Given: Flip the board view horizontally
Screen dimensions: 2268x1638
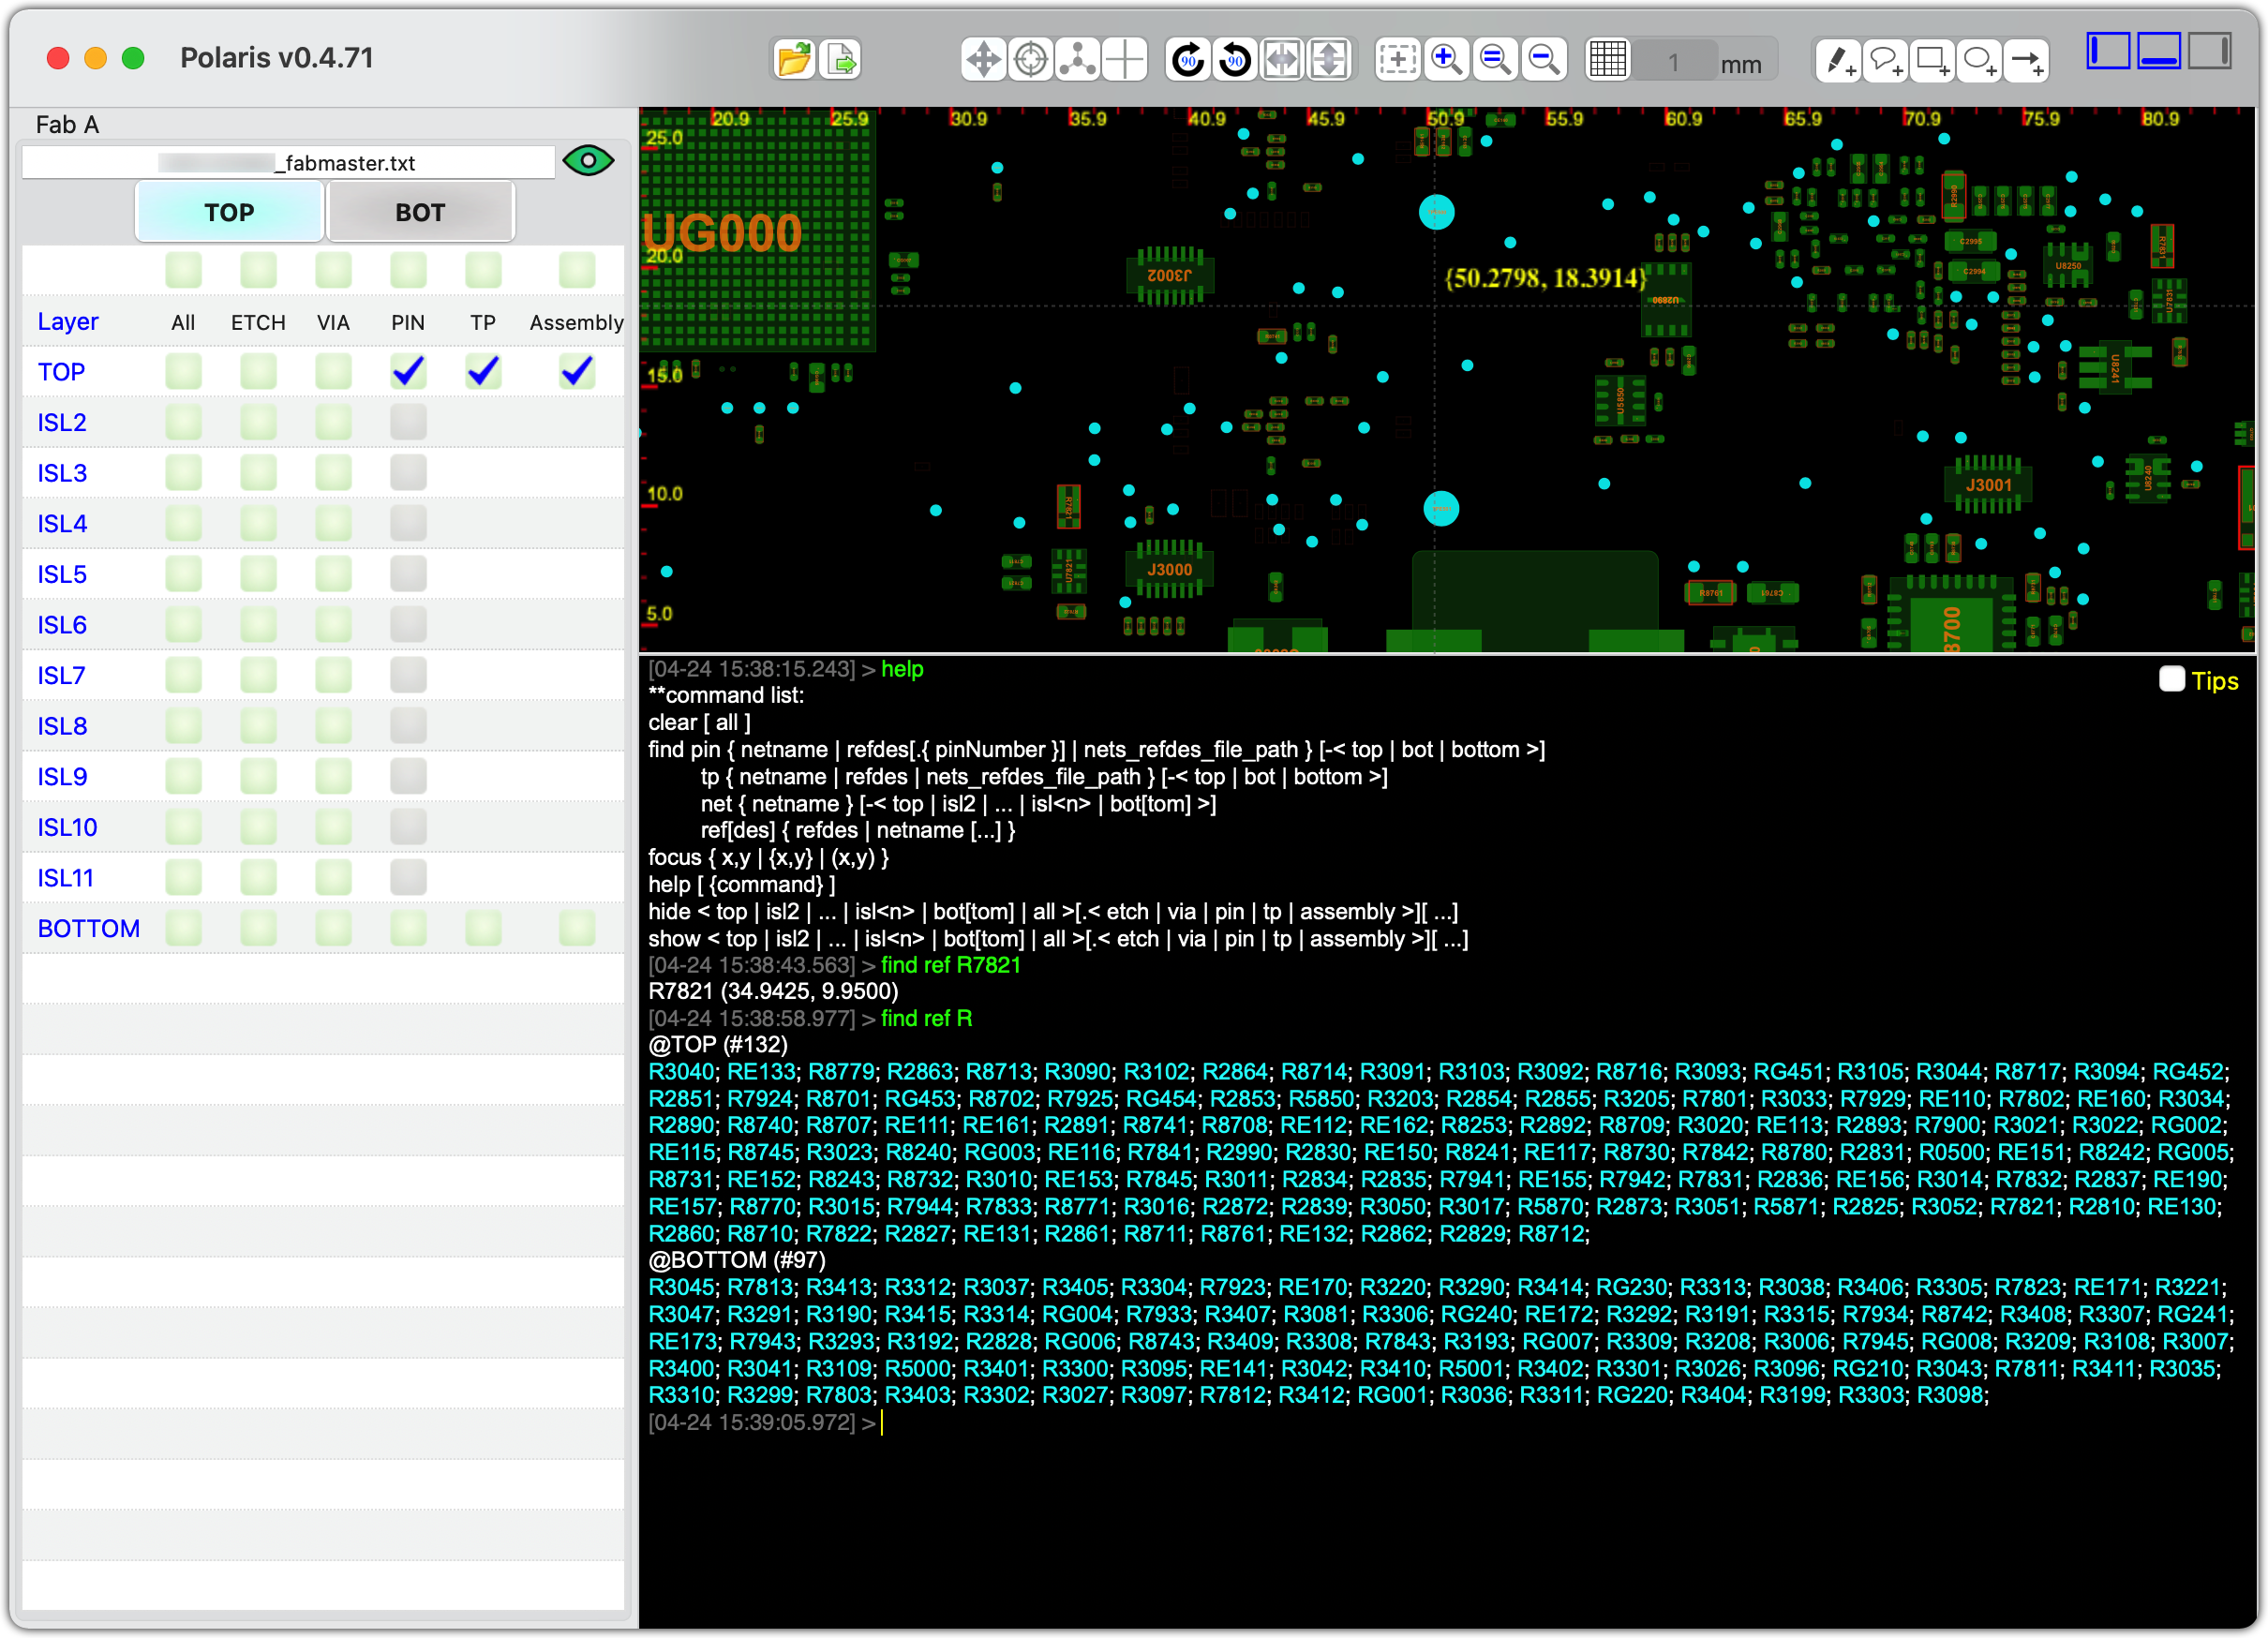Looking at the screenshot, I should coord(1282,60).
